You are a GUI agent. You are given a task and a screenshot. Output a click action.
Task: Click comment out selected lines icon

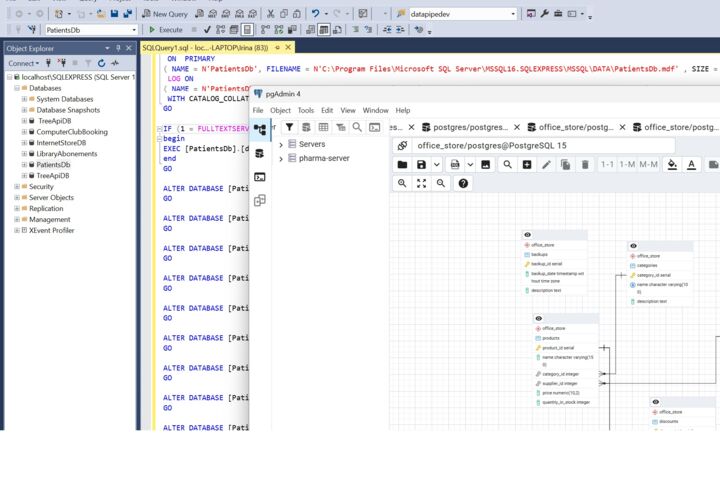click(355, 30)
